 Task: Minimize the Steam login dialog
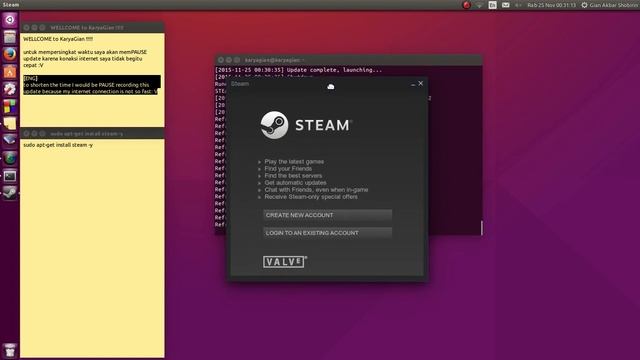[413, 84]
